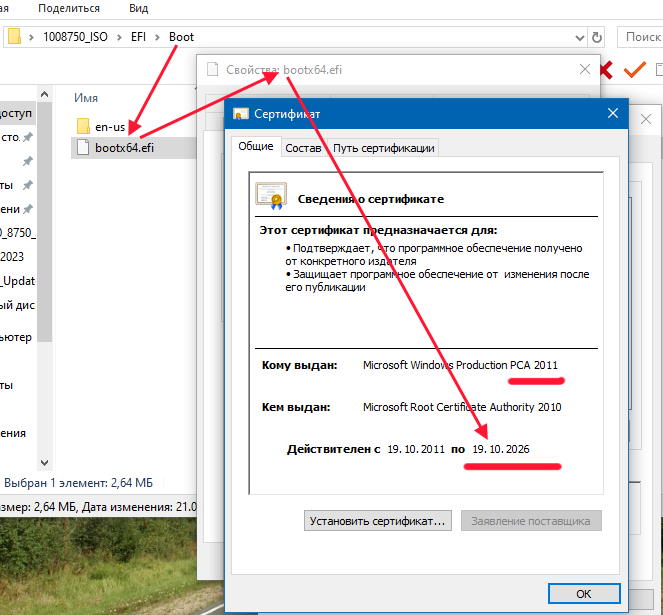Viewport: 663px width, 615px height.
Task: Click Microsoft Root Certificate Authority 2010 text
Action: click(462, 407)
